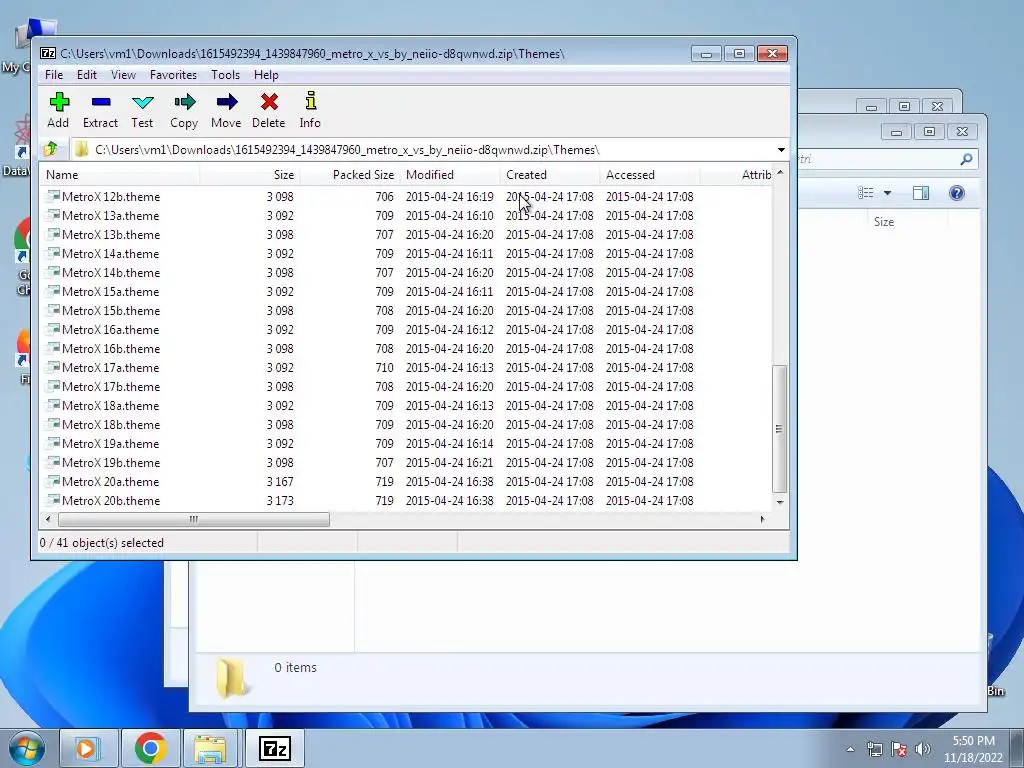Open view options dropdown arrow in Explorer window
The width and height of the screenshot is (1024, 768).
coord(888,193)
